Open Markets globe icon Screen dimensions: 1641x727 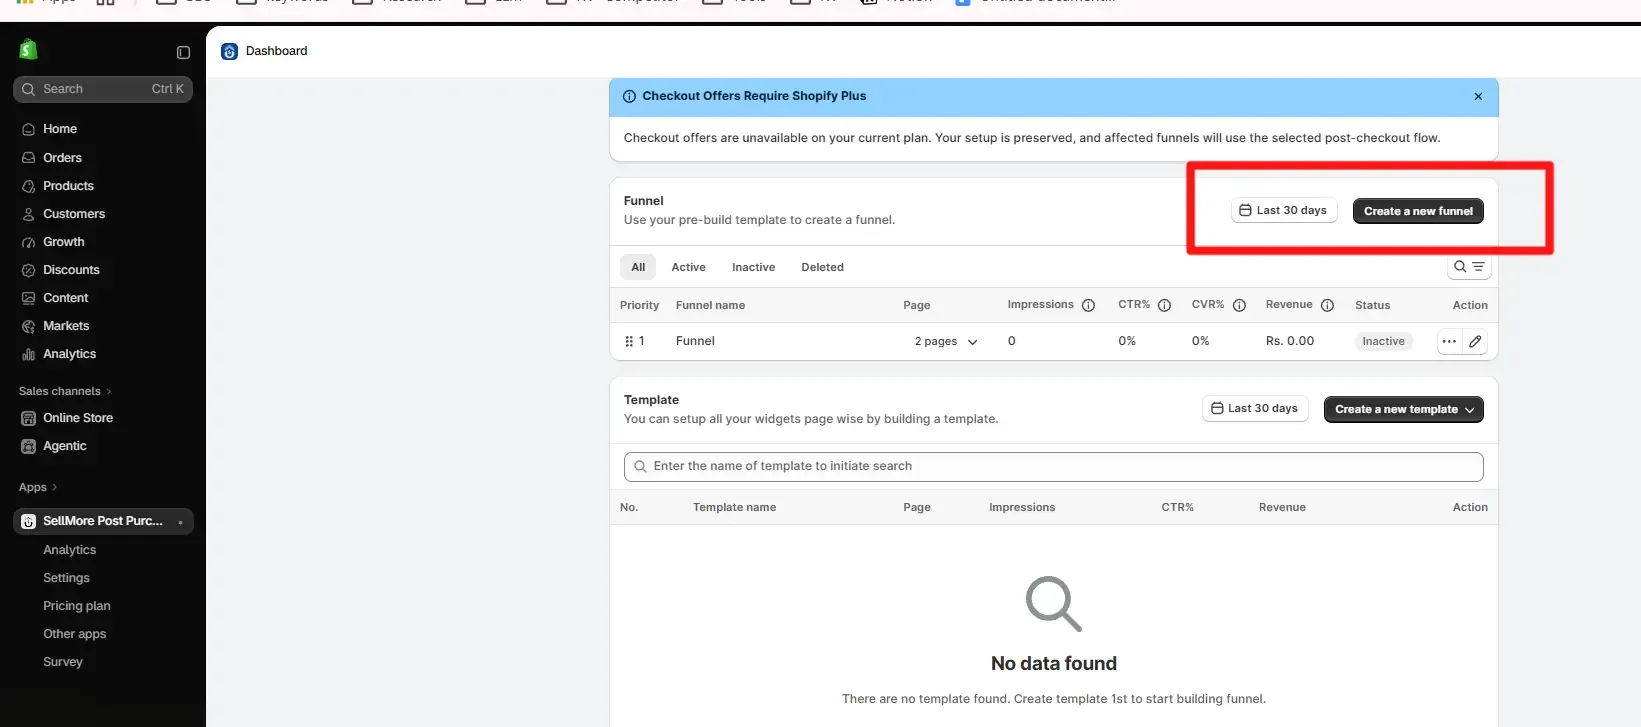28,326
